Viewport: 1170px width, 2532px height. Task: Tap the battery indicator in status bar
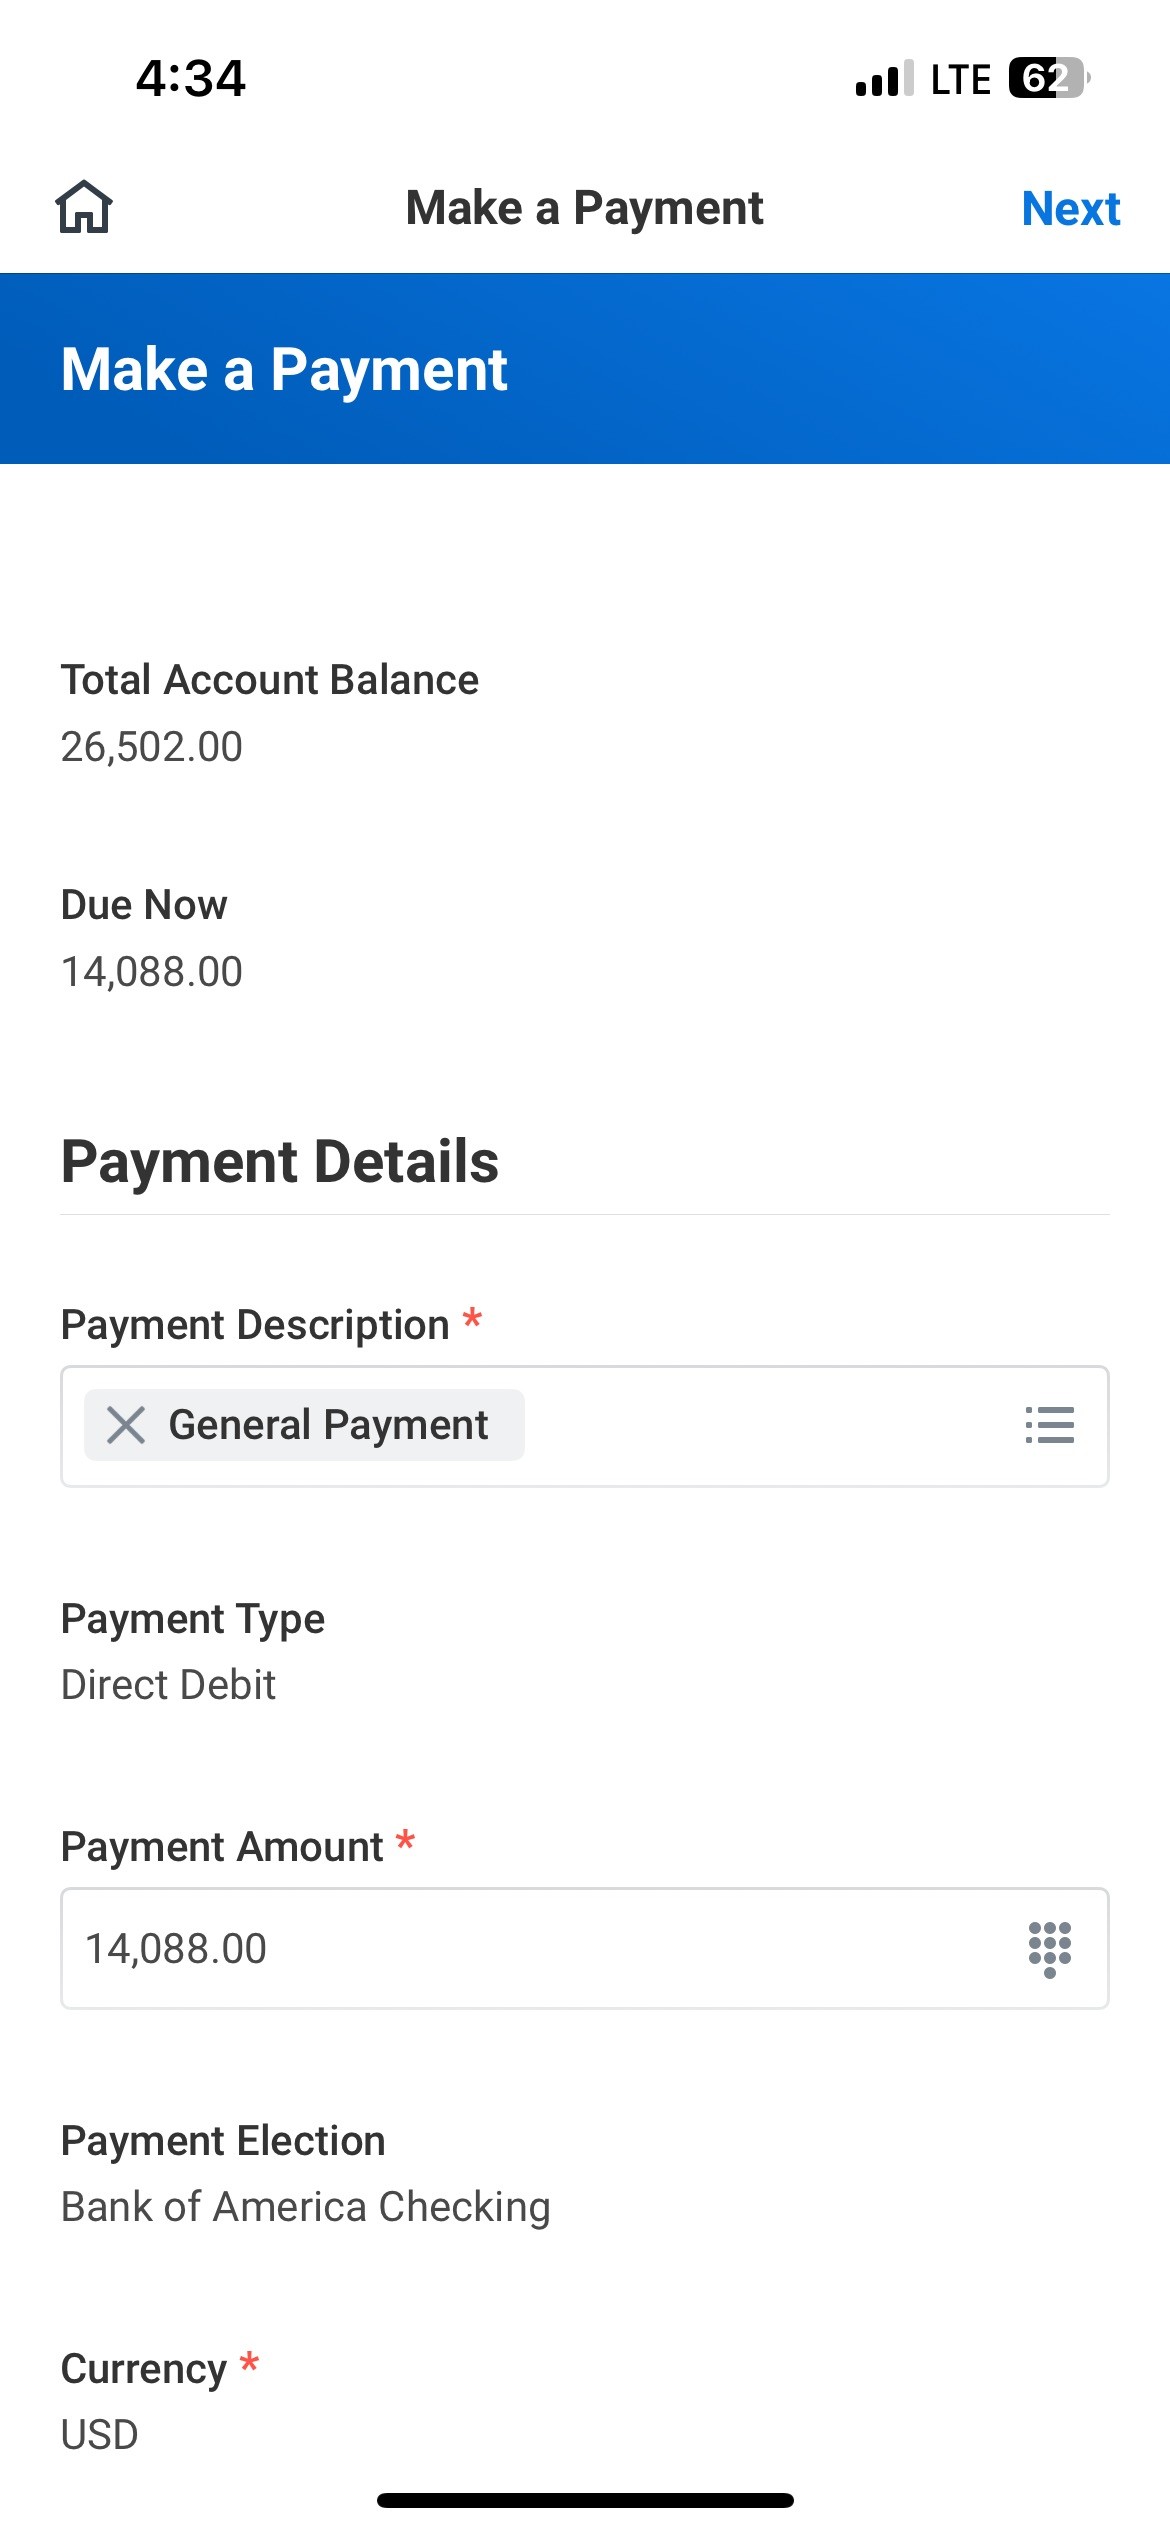[x=1046, y=78]
